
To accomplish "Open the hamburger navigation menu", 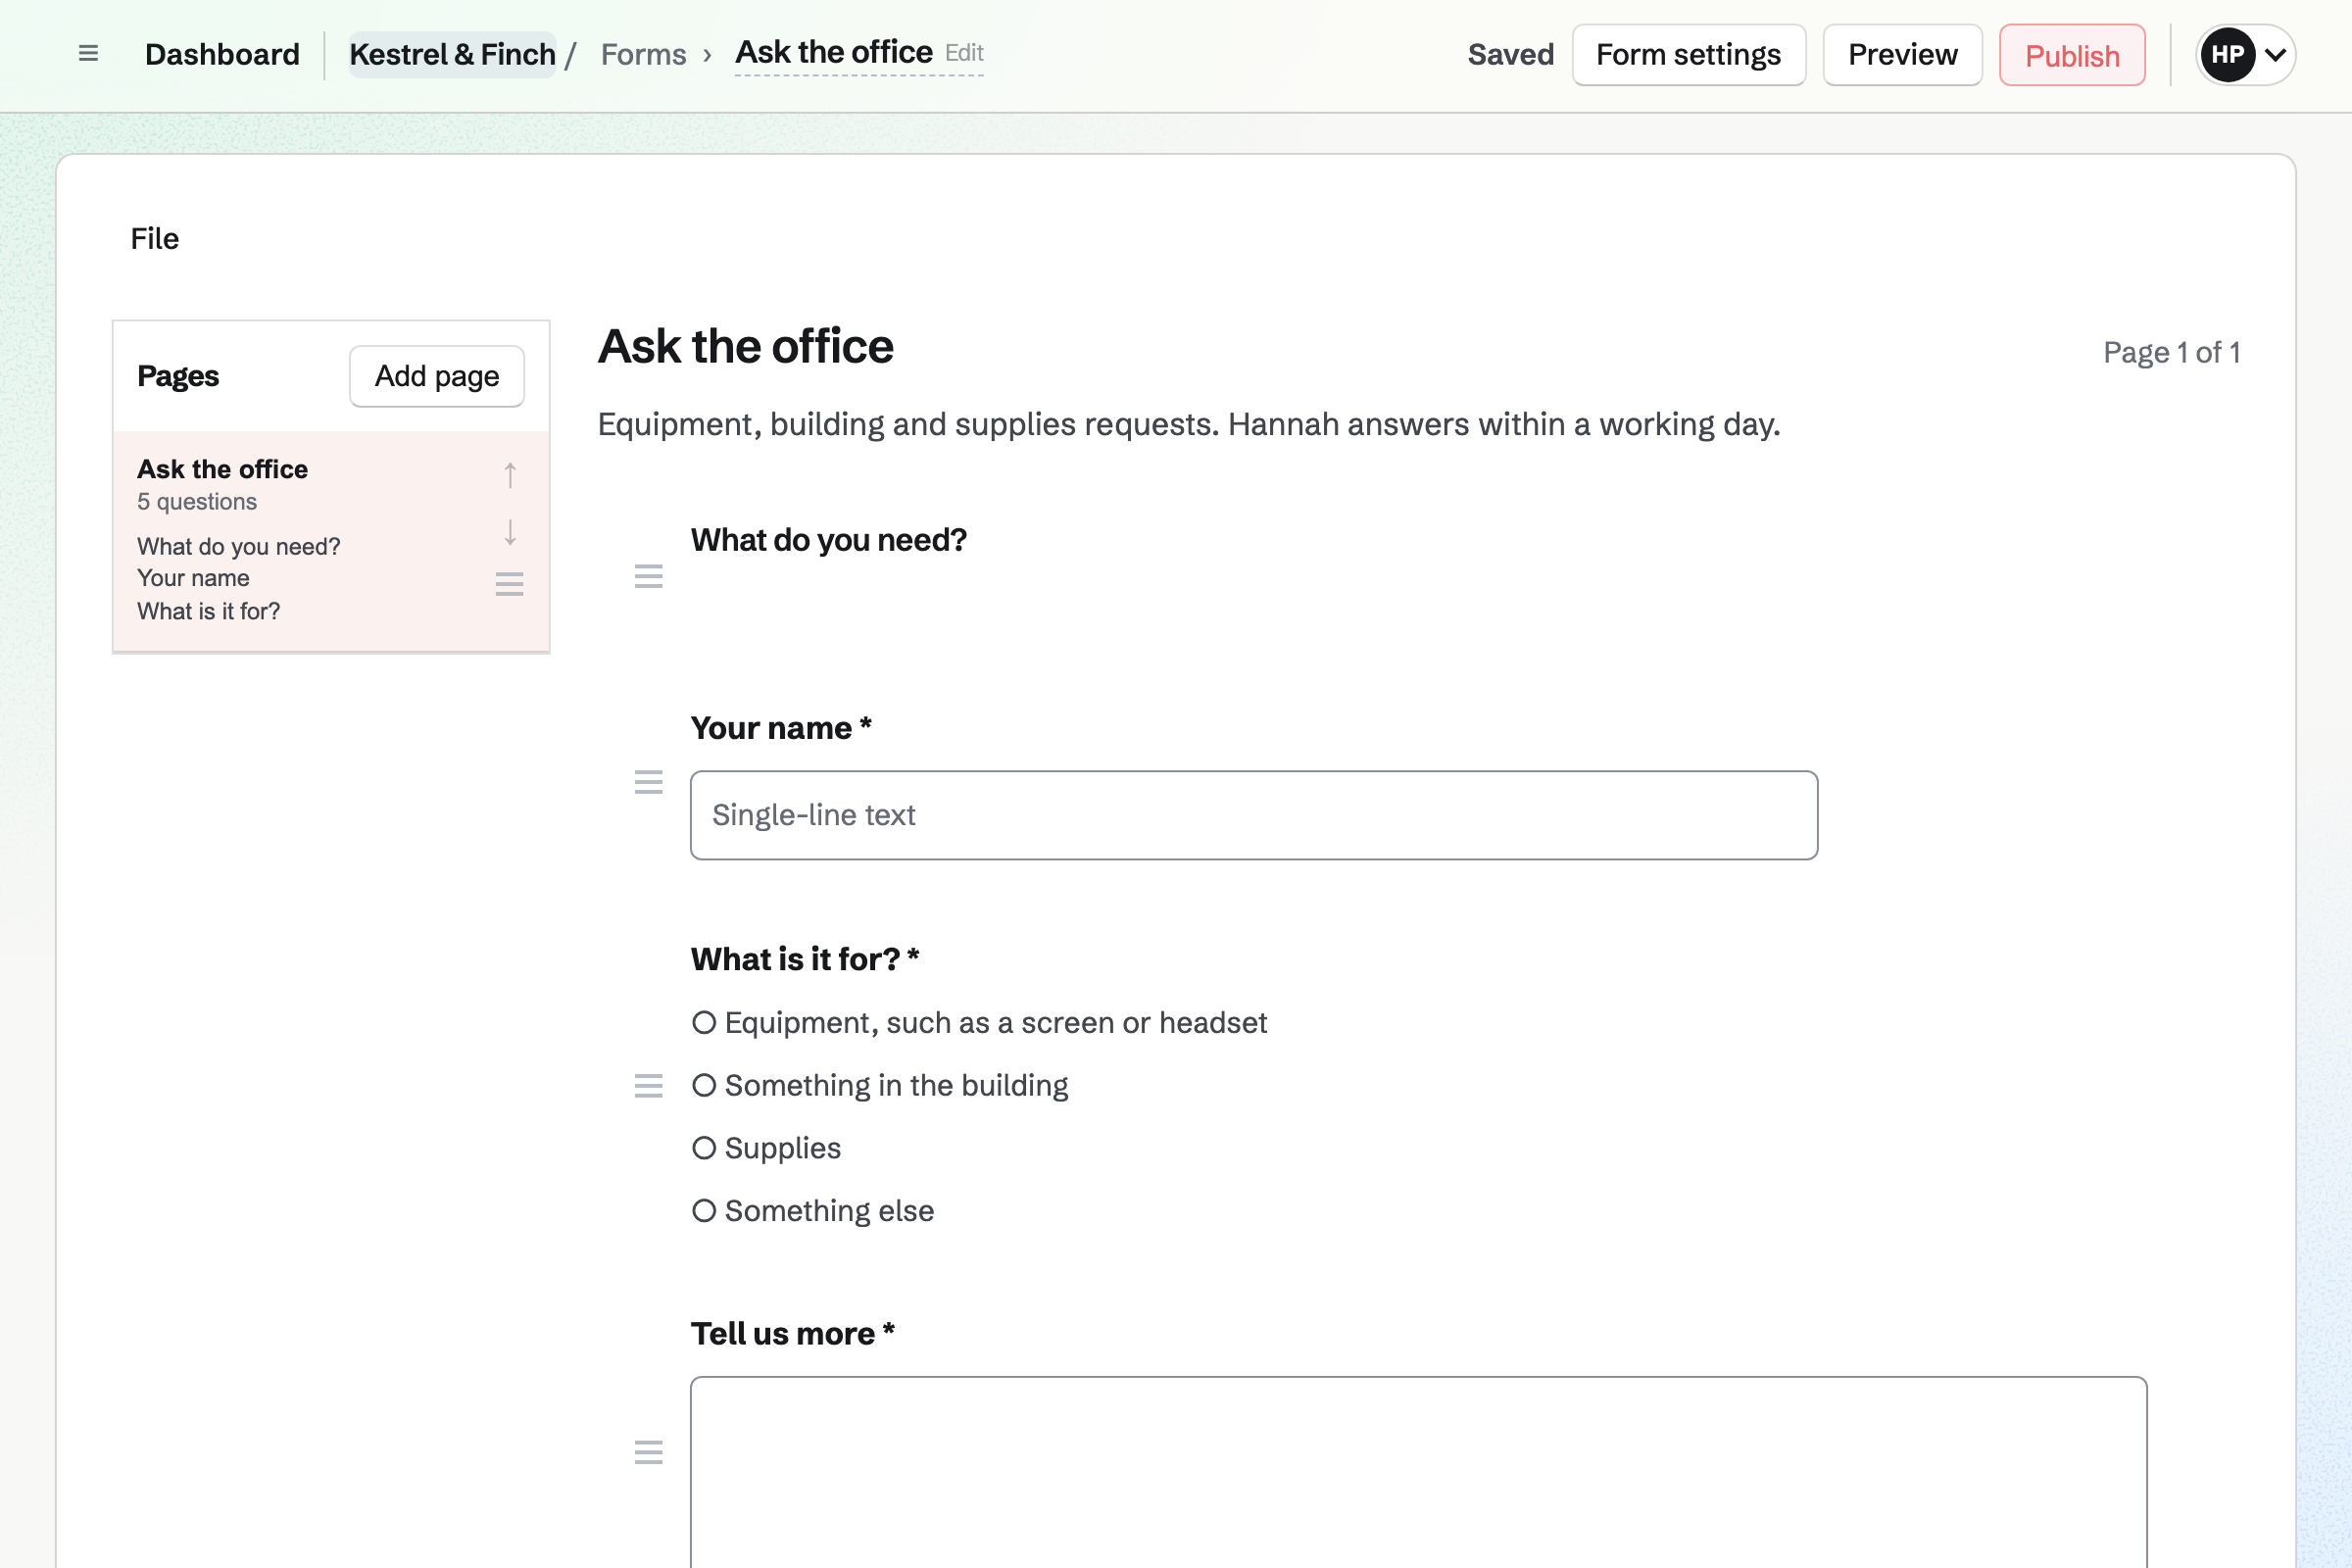I will tap(88, 54).
